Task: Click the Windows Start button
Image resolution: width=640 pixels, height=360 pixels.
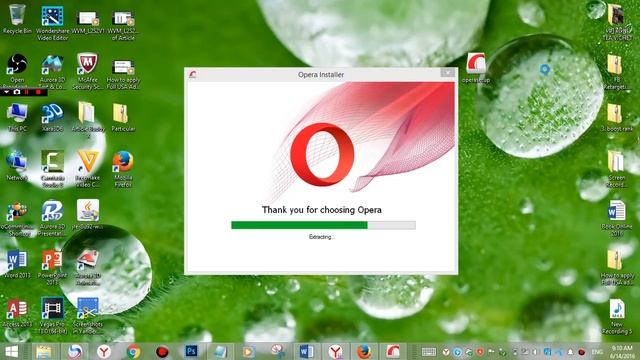Action: 11,351
